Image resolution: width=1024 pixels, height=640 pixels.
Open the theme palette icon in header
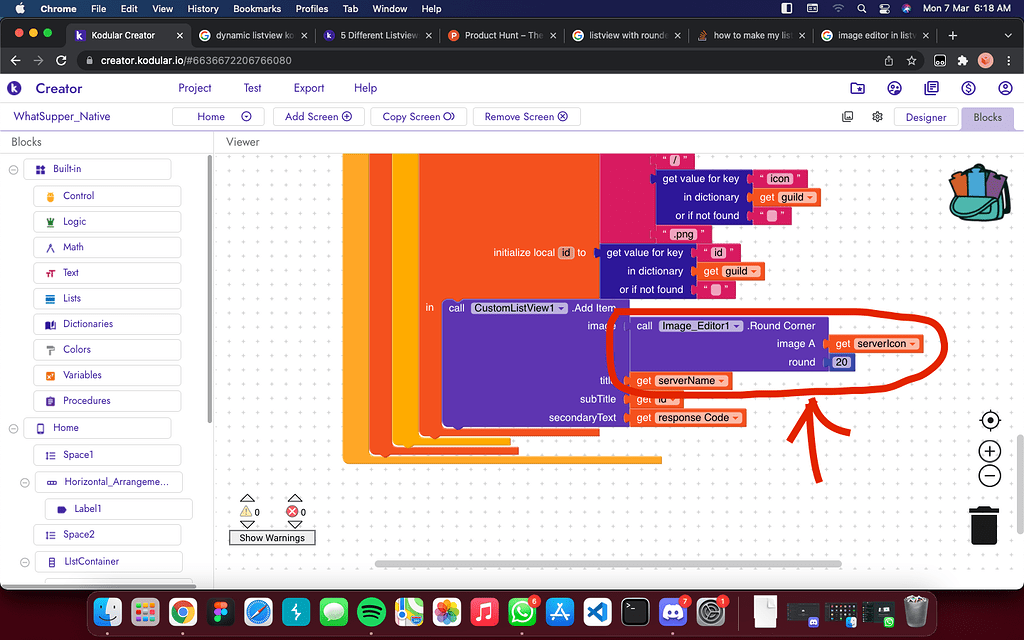click(895, 88)
